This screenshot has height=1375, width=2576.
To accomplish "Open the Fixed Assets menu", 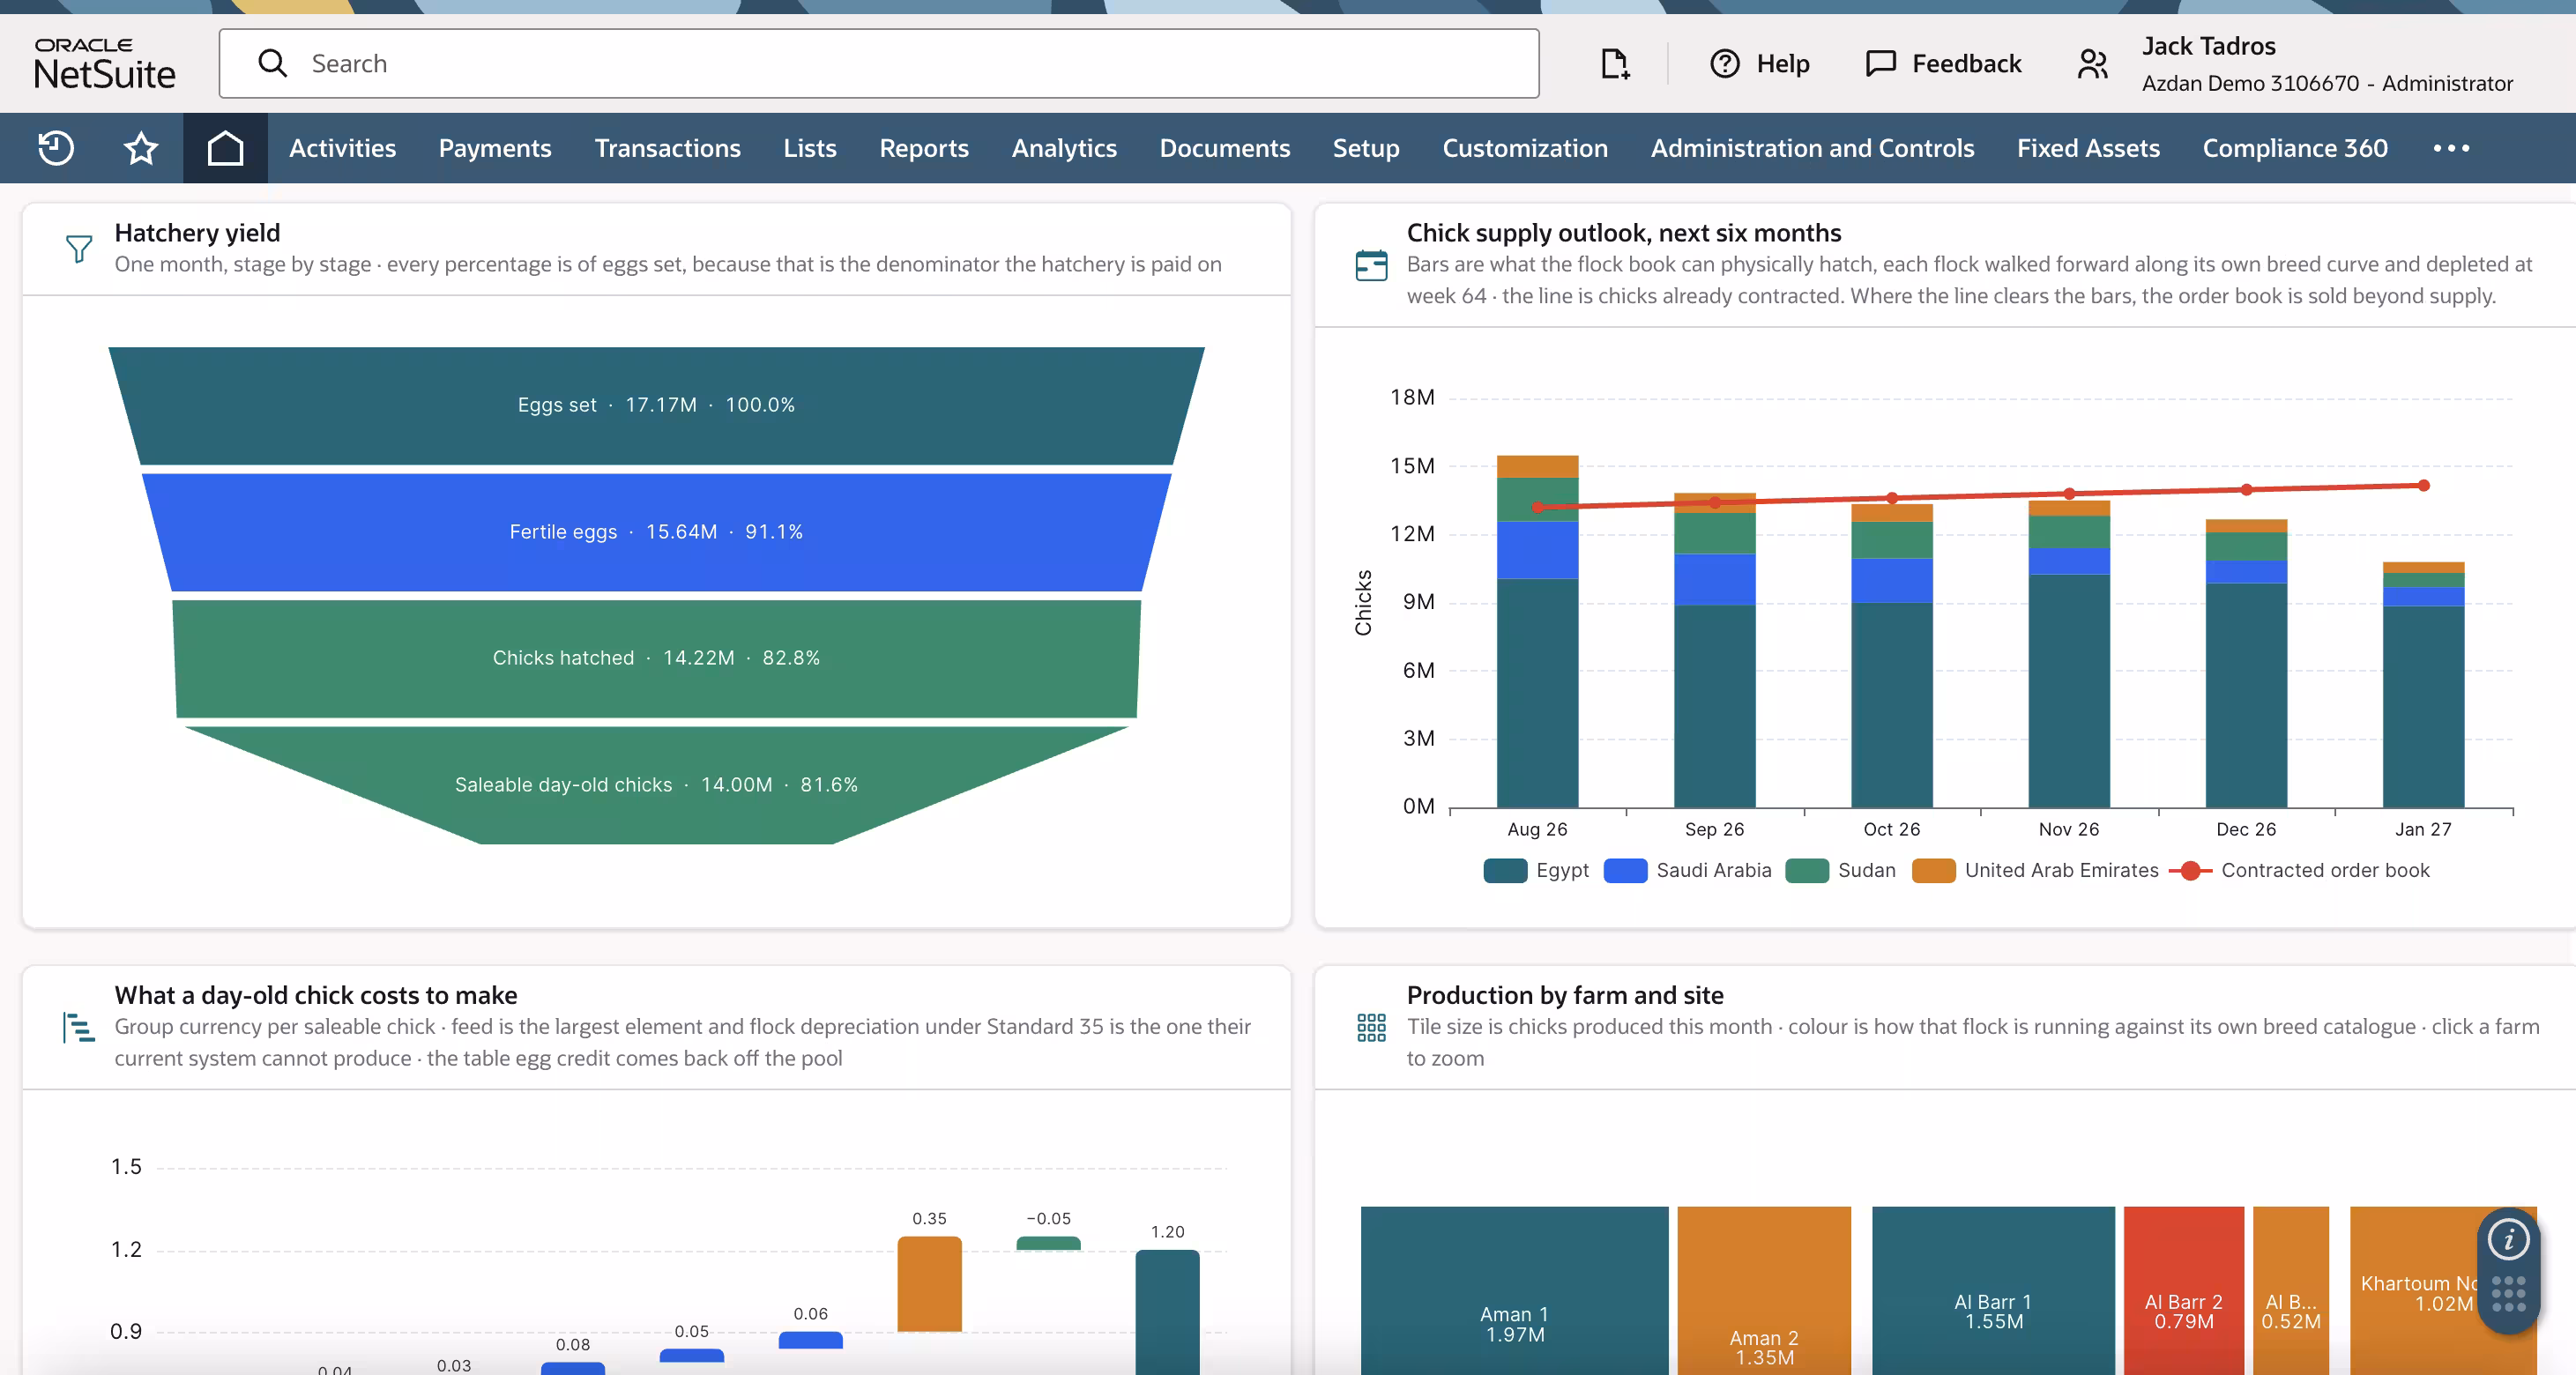I will click(x=2088, y=148).
